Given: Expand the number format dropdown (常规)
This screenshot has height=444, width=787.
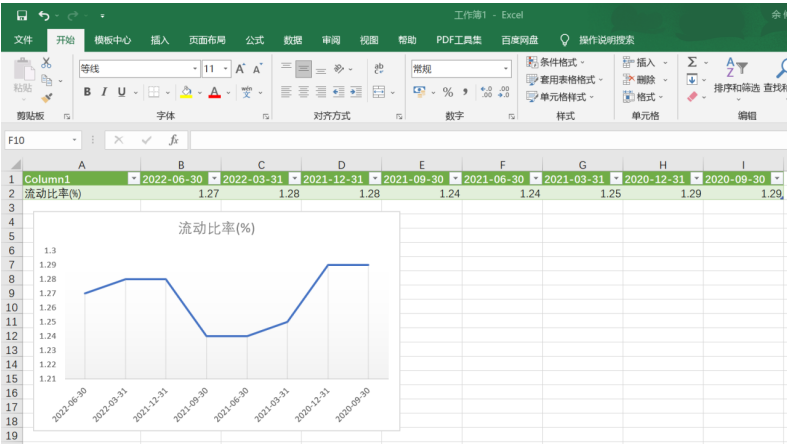Looking at the screenshot, I should [x=506, y=68].
